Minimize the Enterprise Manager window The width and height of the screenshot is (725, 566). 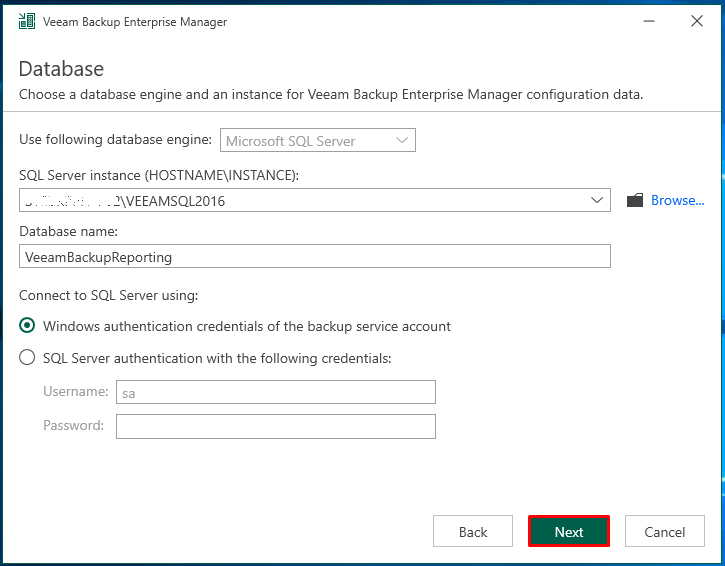point(649,21)
